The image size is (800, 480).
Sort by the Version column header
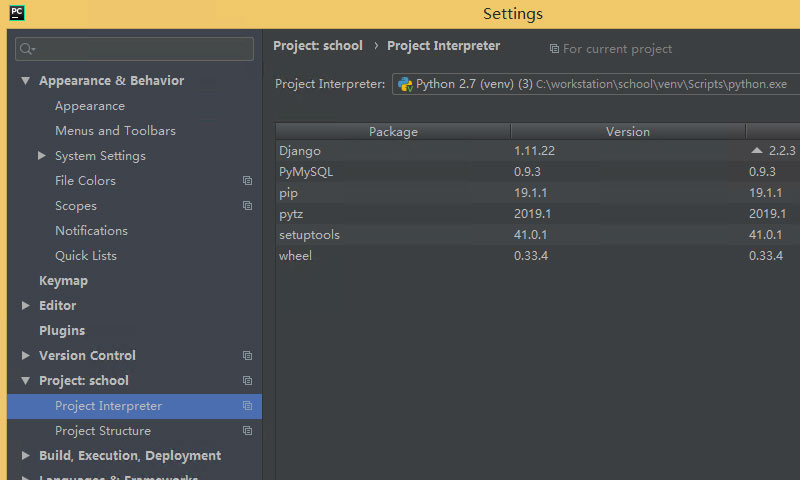click(x=628, y=132)
